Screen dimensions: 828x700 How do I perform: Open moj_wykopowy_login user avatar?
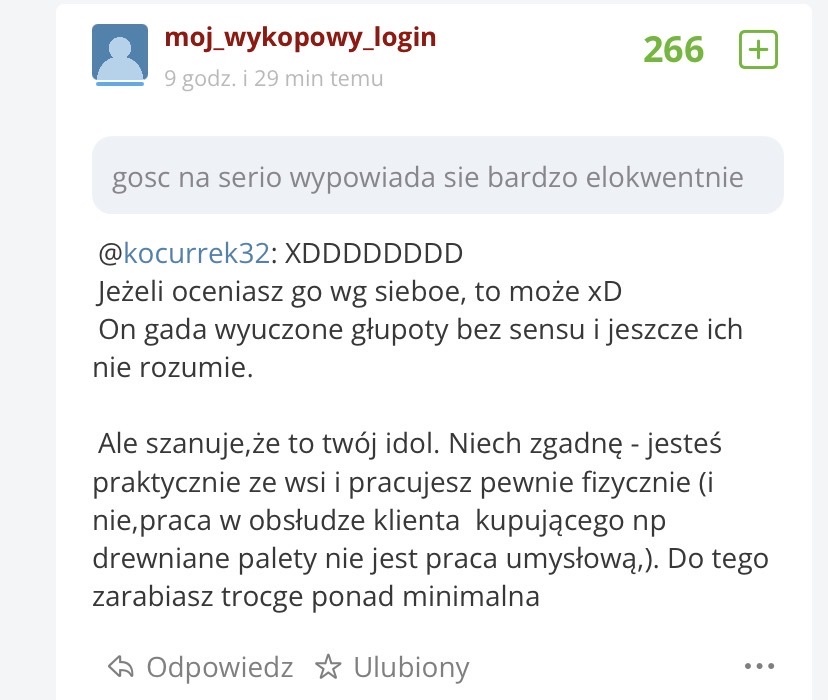(120, 52)
